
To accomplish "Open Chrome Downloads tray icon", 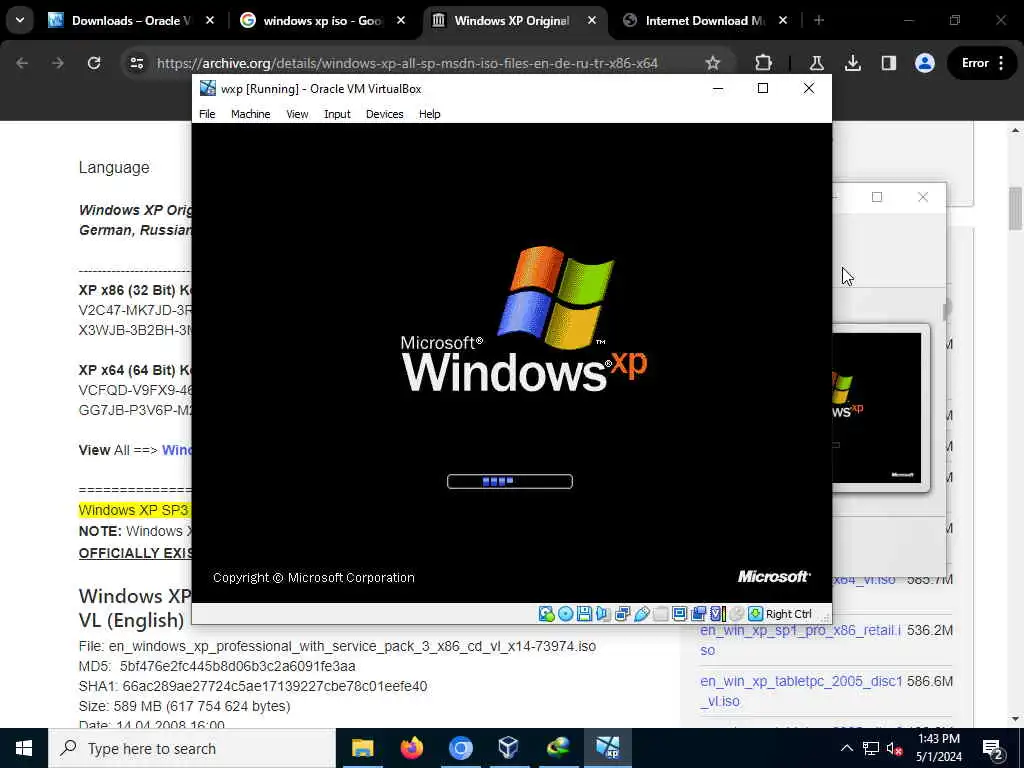I will pos(852,63).
